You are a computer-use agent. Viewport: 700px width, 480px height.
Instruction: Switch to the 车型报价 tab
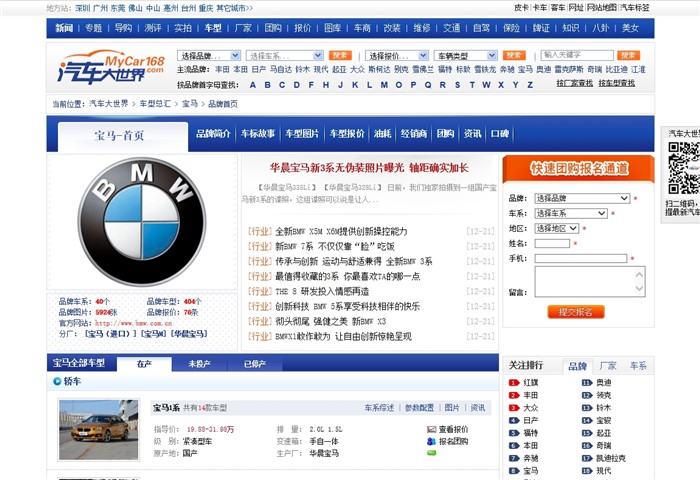click(347, 134)
